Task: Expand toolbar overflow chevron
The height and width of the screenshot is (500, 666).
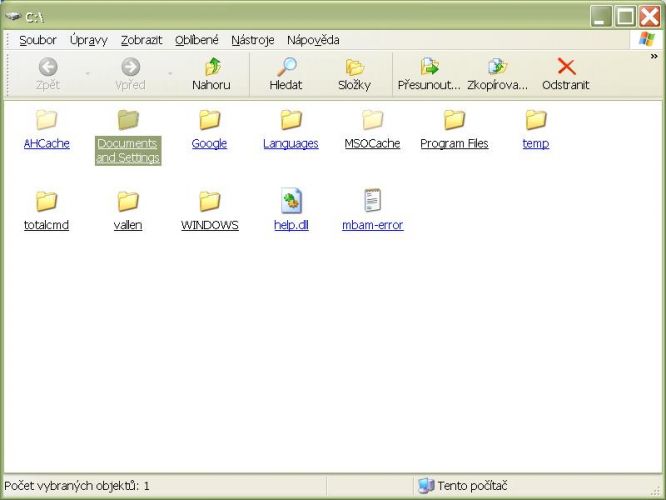Action: 654,56
